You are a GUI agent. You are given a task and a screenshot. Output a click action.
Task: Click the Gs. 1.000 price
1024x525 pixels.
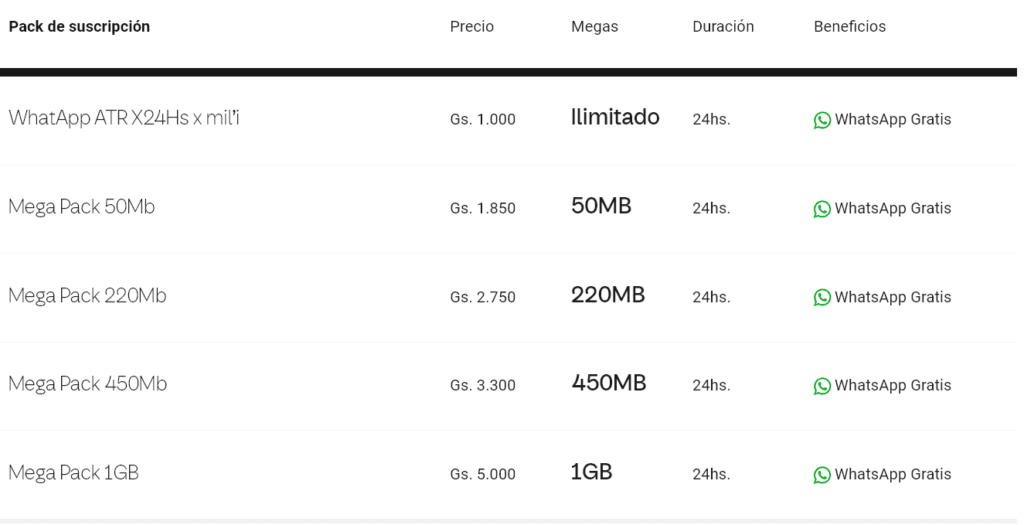tap(483, 120)
